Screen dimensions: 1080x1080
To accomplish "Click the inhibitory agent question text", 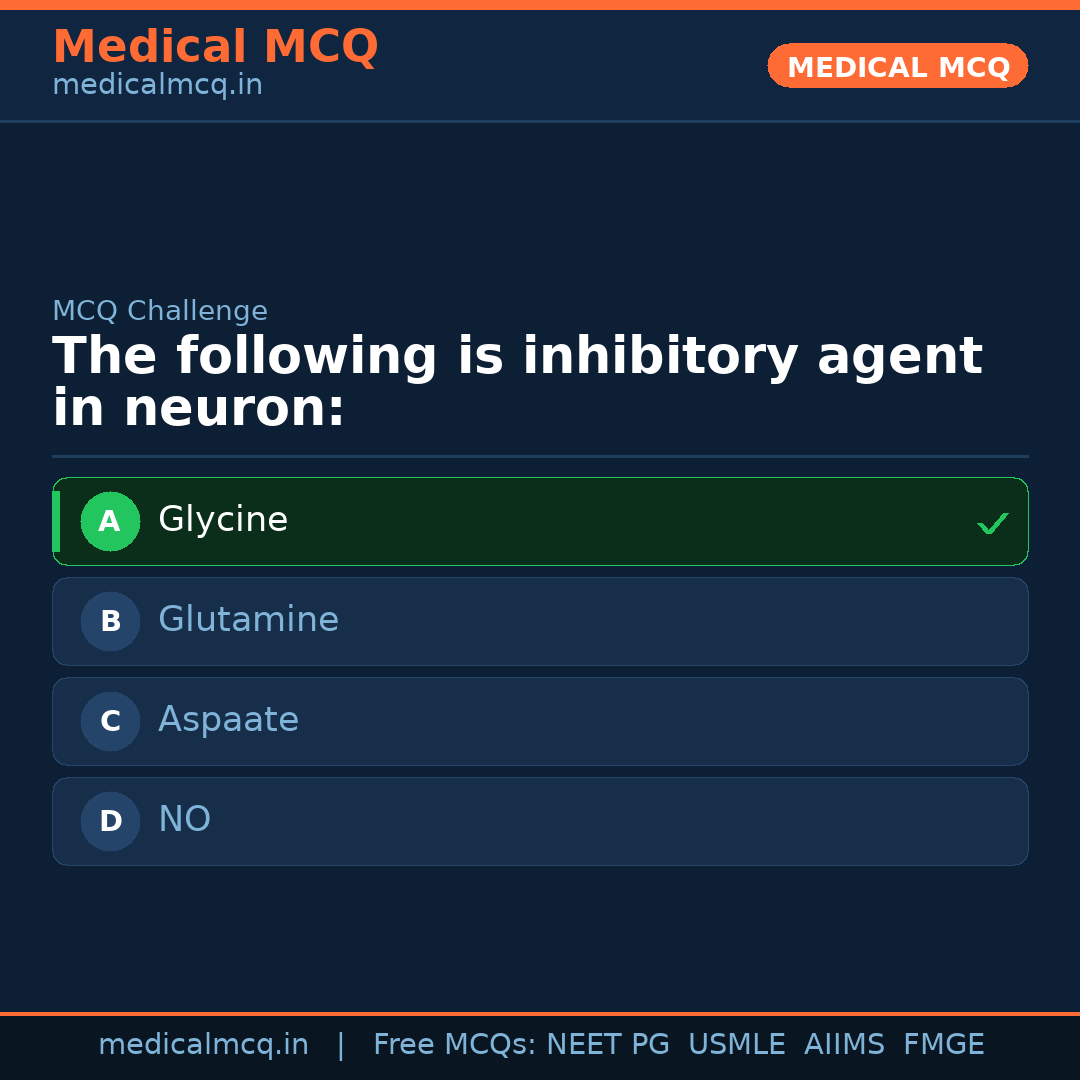I will [517, 383].
